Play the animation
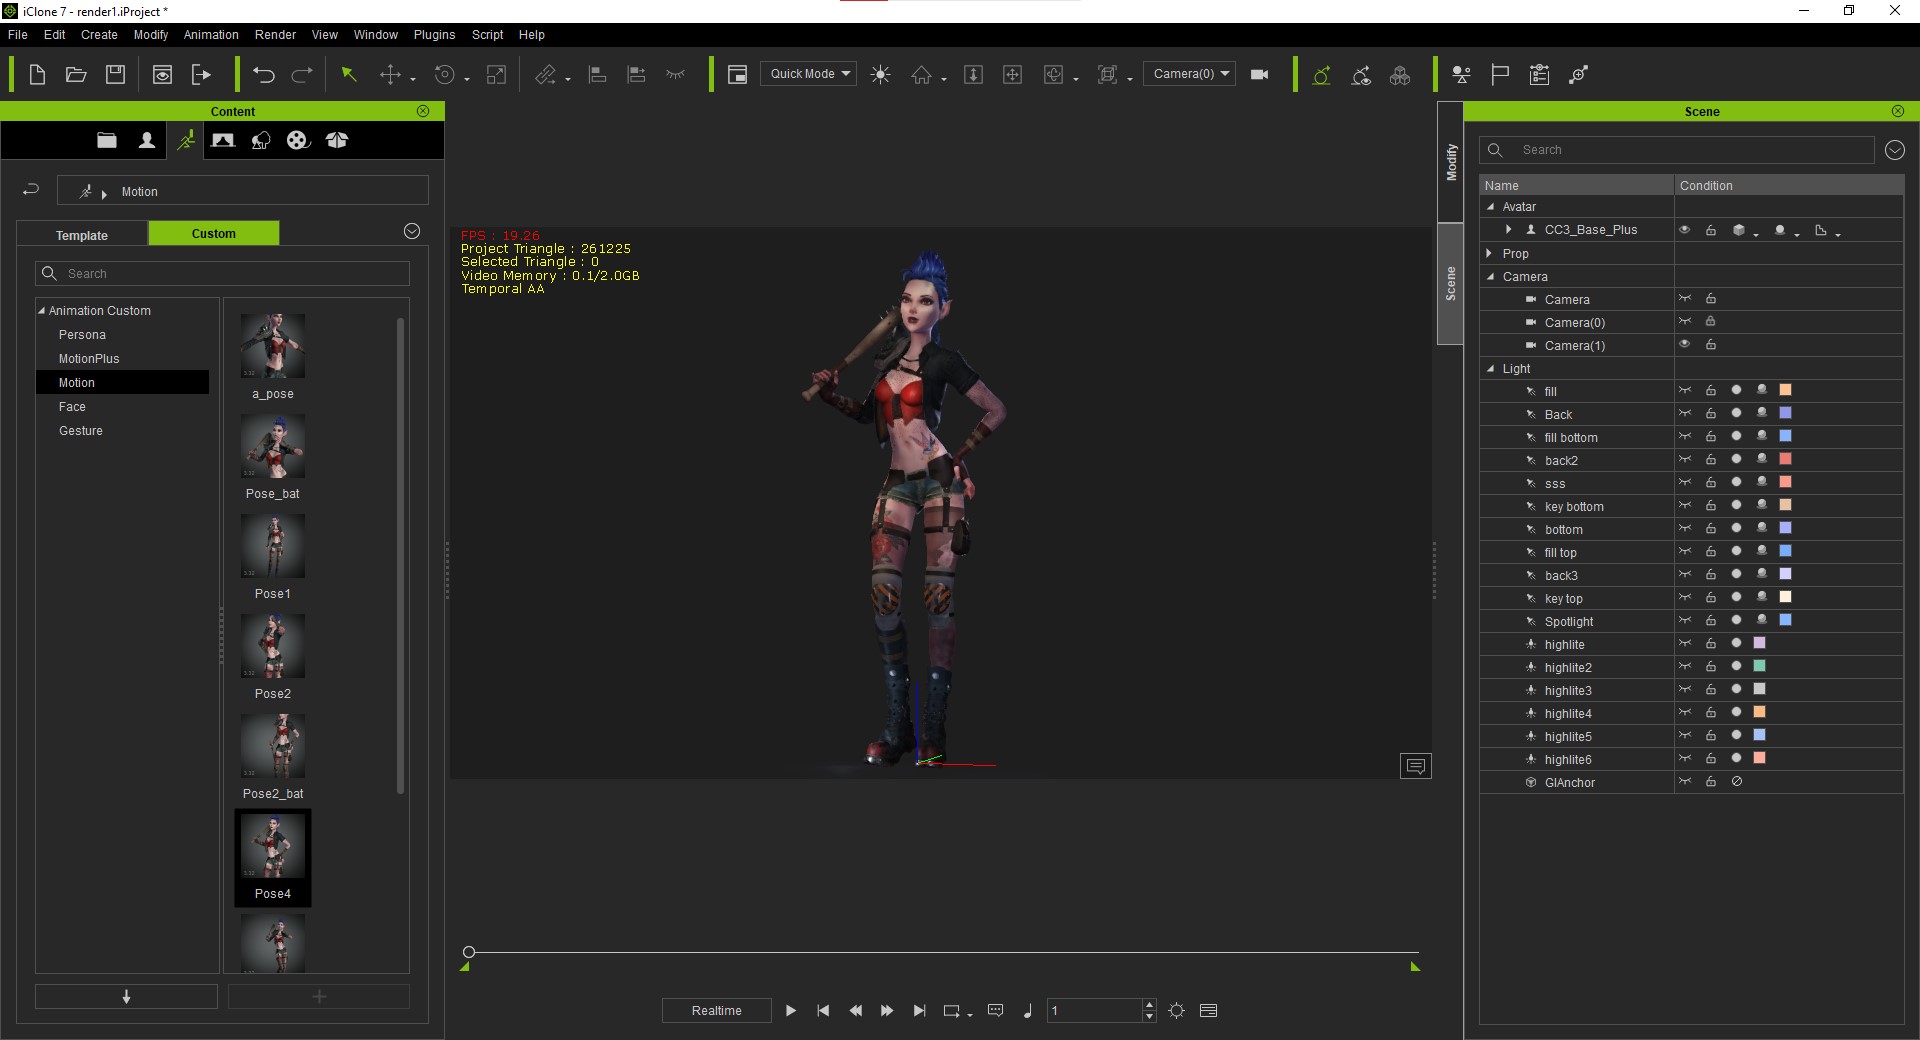Viewport: 1920px width, 1040px height. point(791,1010)
